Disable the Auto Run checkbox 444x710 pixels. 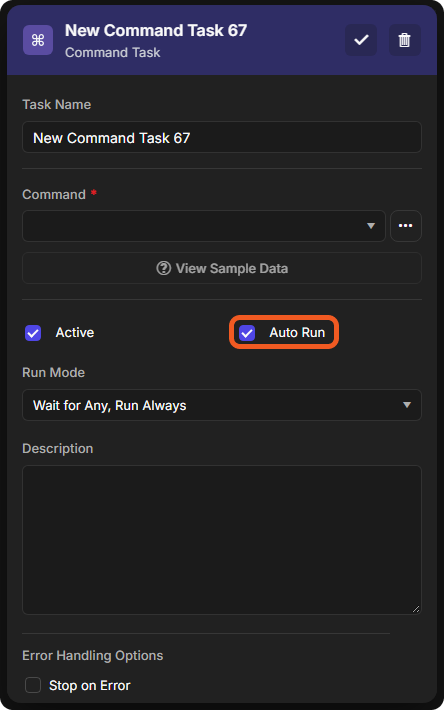247,333
